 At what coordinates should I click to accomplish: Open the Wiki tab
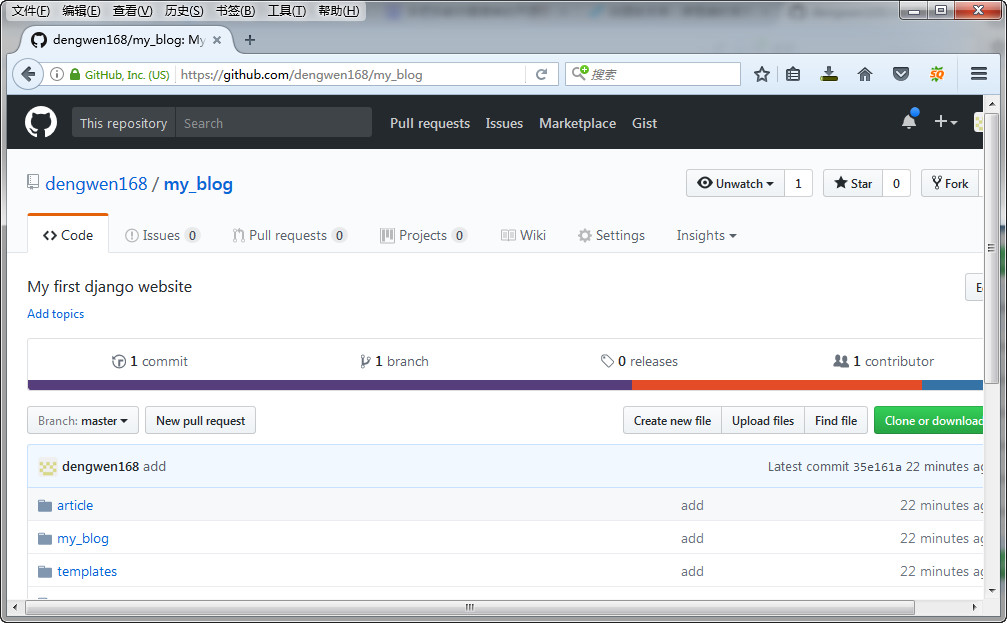click(x=523, y=236)
